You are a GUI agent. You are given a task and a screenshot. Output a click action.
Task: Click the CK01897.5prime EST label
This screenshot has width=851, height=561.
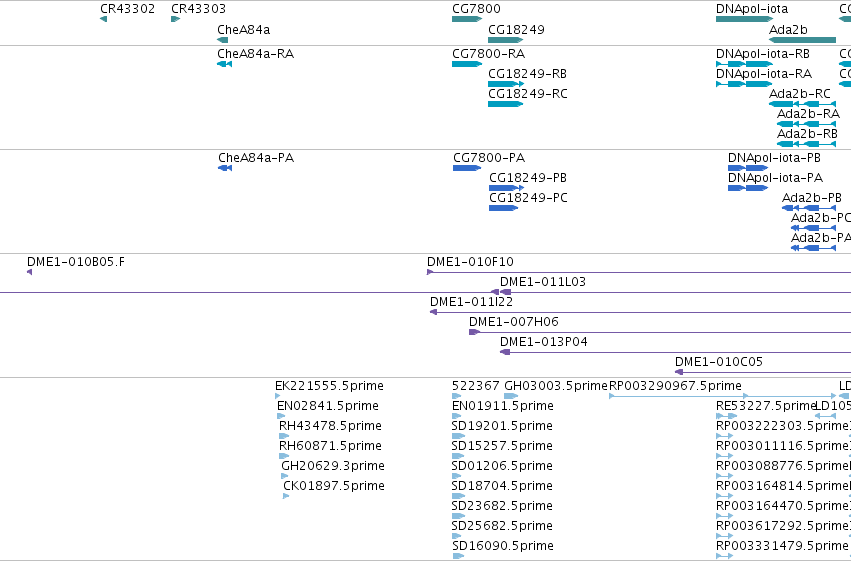click(334, 487)
